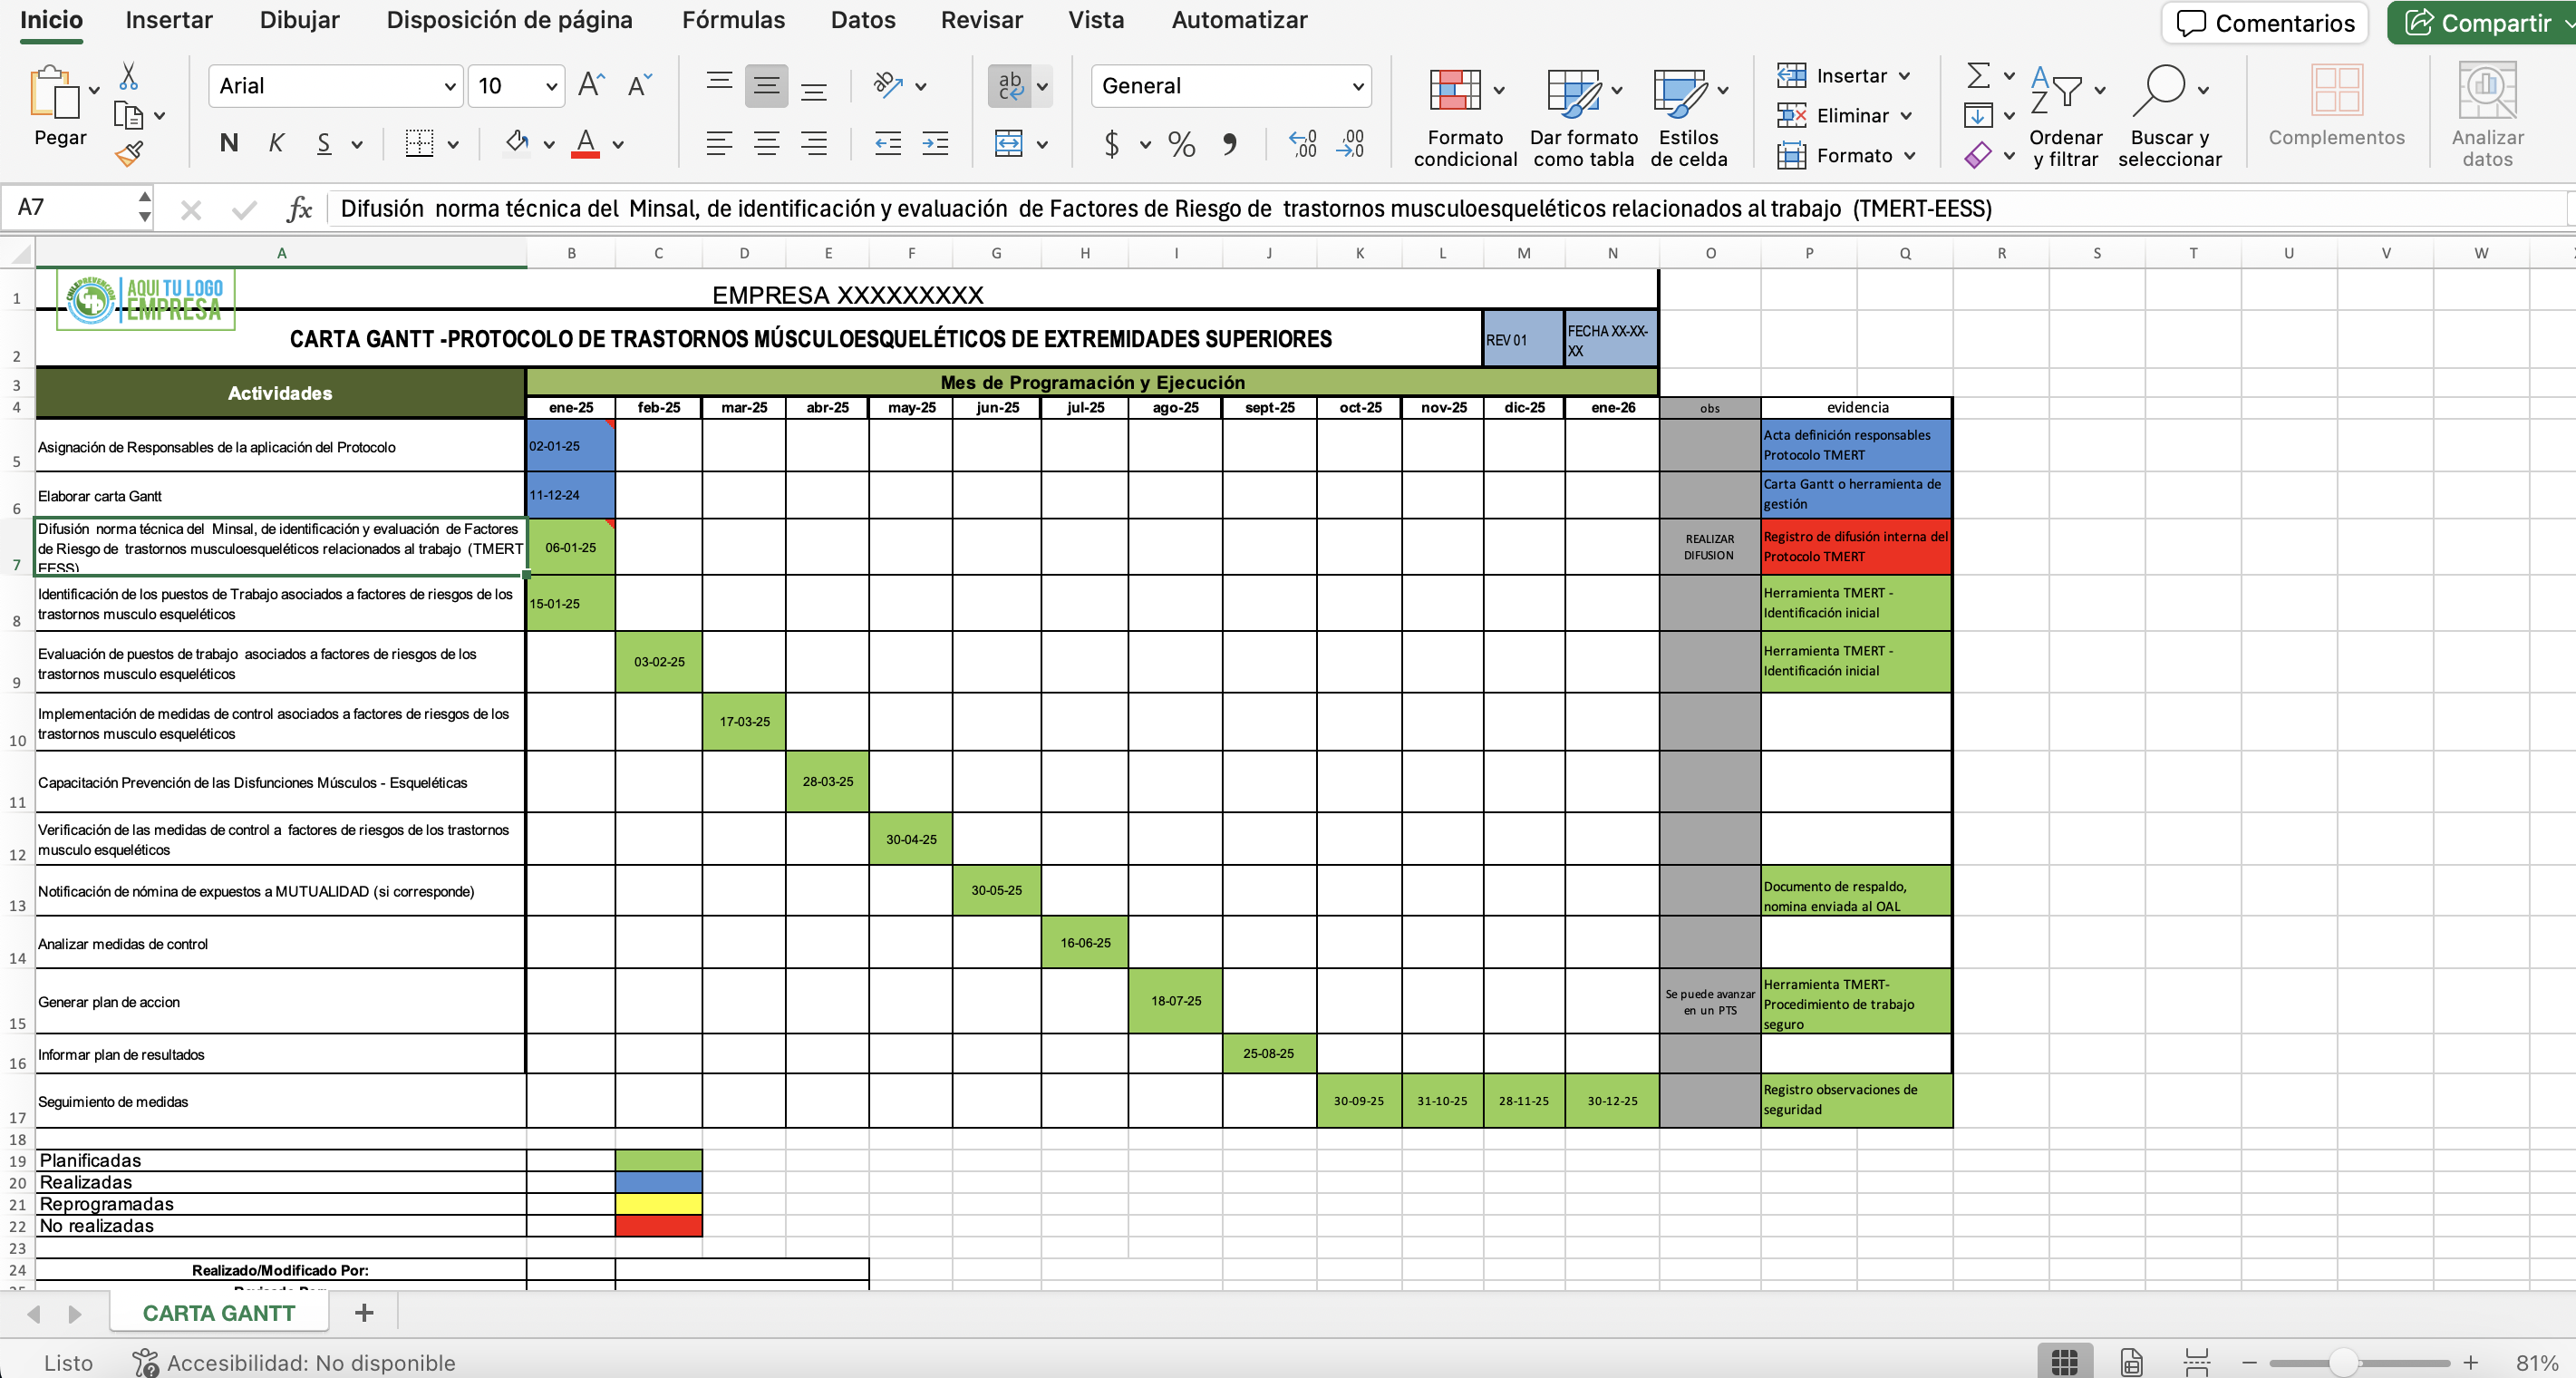Apply percentage style with % icon
The image size is (2576, 1378).
click(x=1180, y=144)
